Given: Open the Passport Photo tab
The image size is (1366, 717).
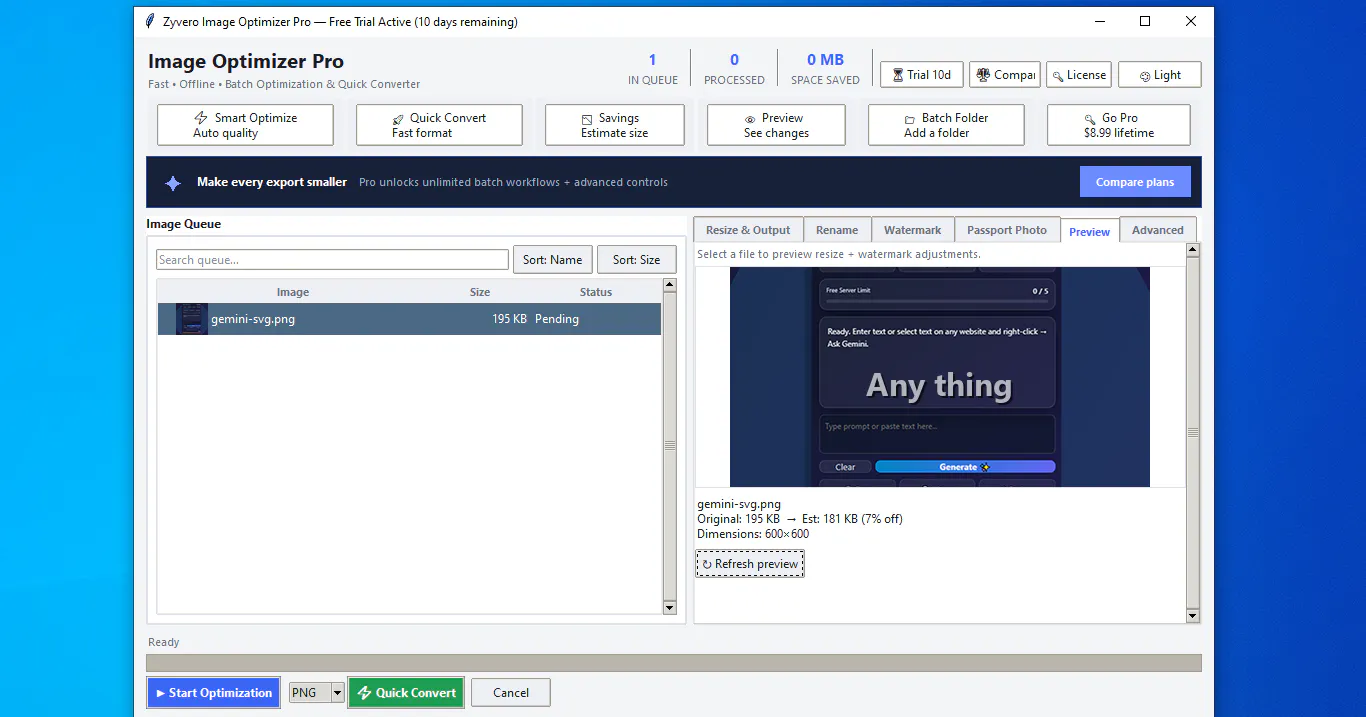Looking at the screenshot, I should (x=1007, y=230).
